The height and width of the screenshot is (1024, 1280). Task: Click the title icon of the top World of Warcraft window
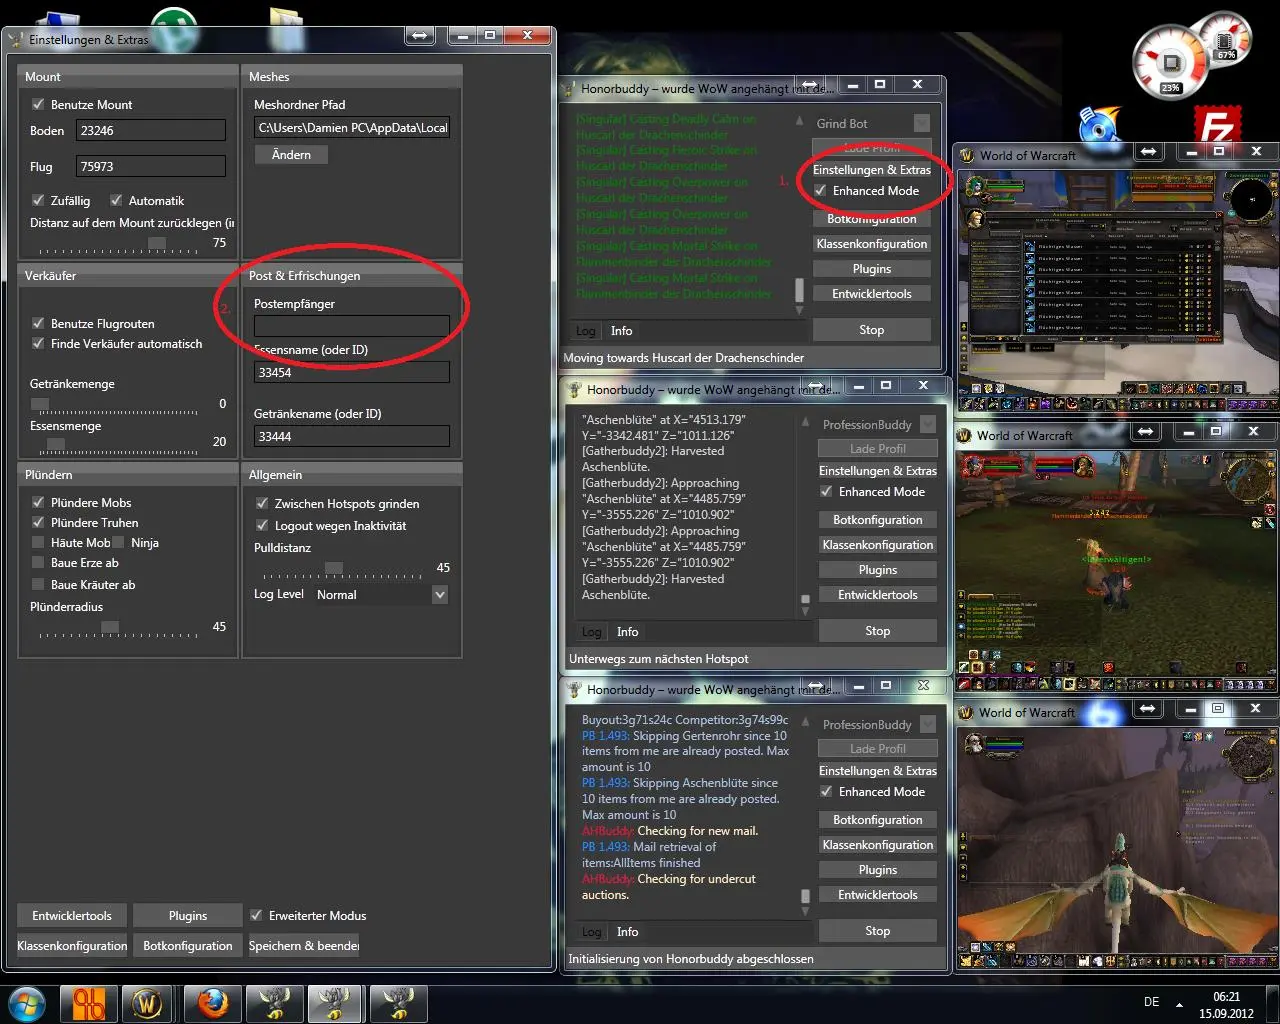(967, 155)
